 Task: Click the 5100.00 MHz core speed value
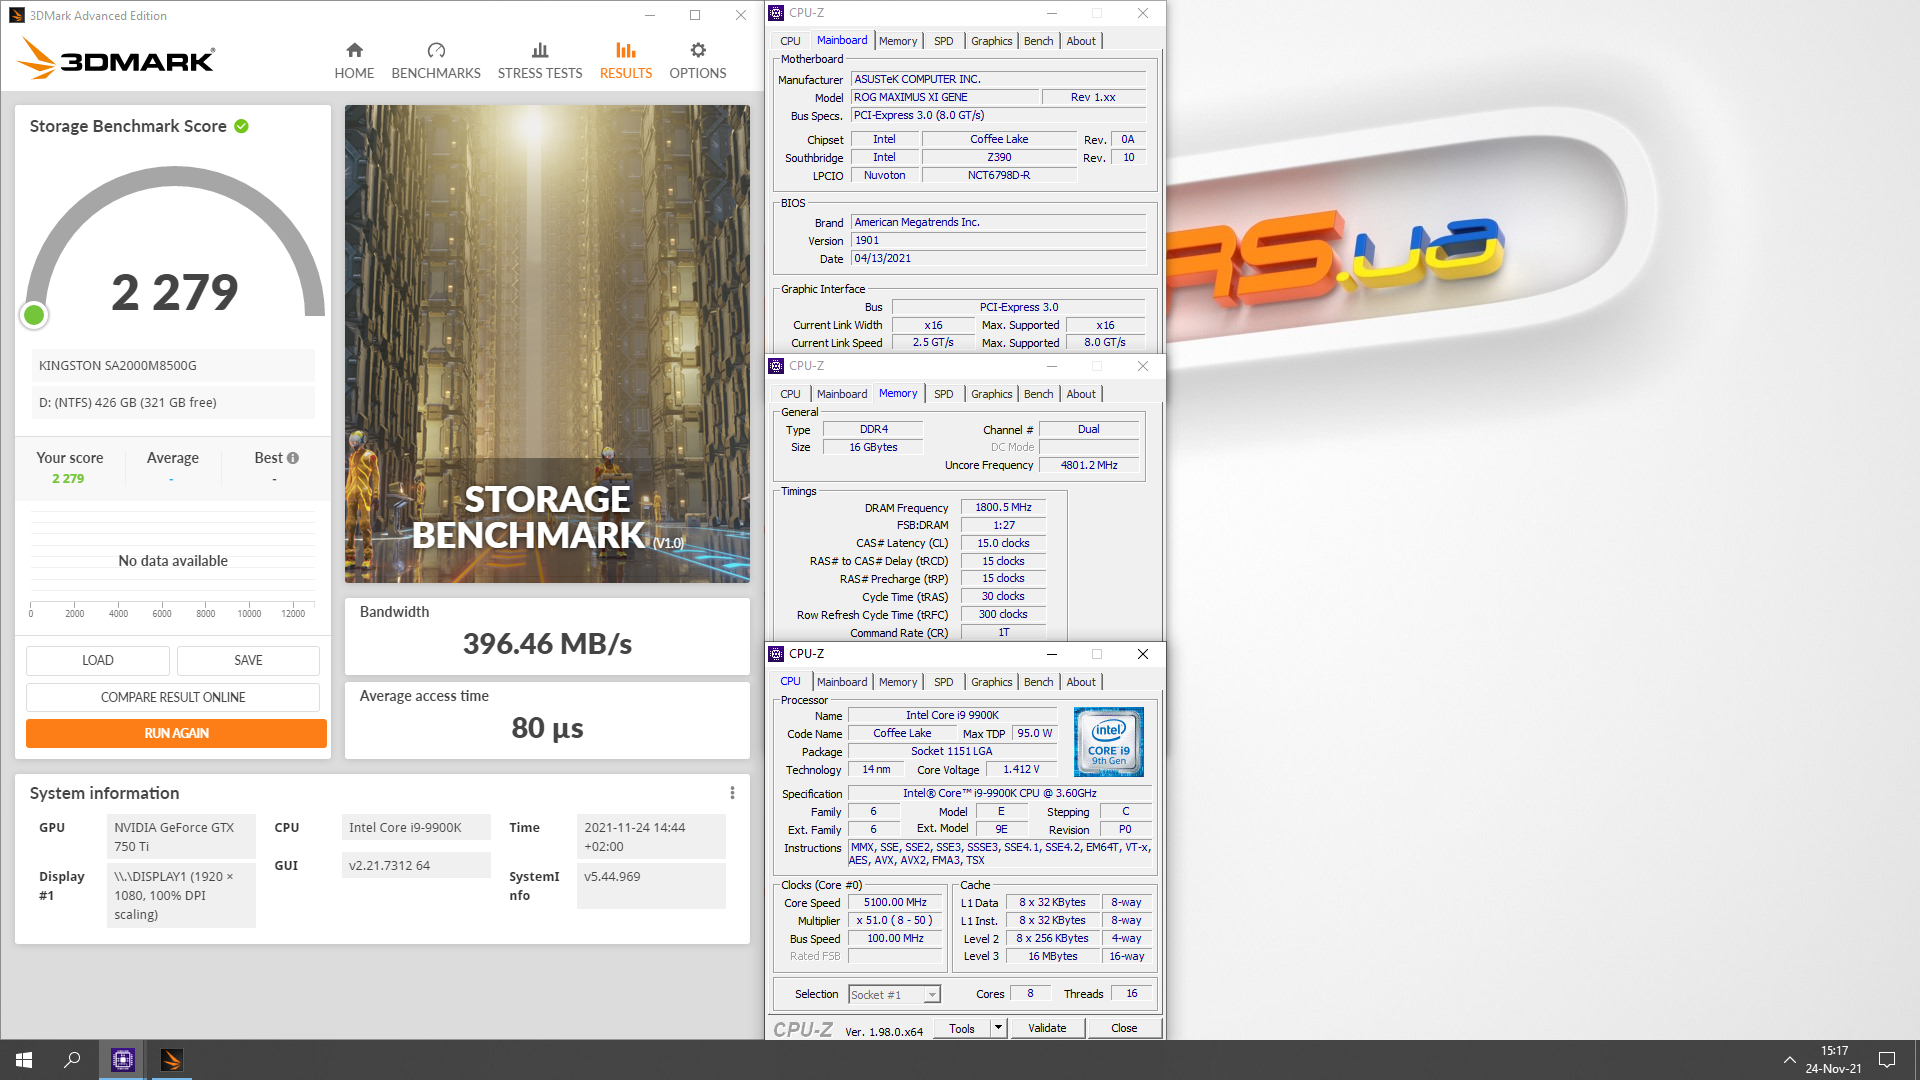[895, 903]
